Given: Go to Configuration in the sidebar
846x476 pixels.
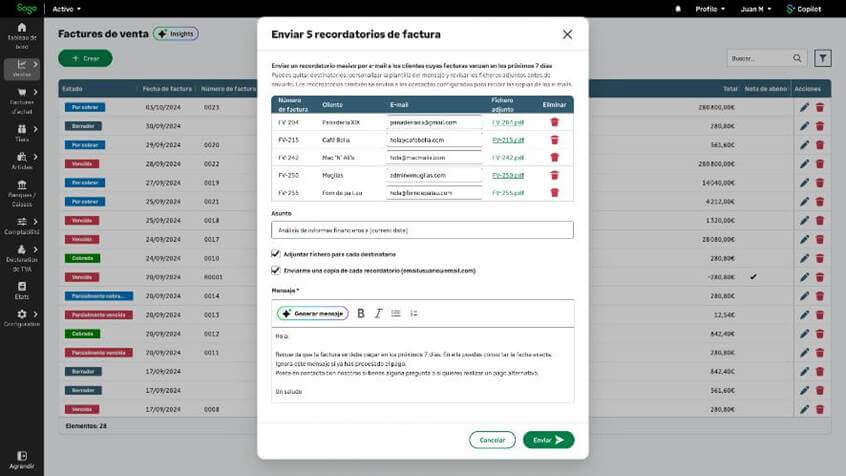Looking at the screenshot, I should click(x=22, y=319).
